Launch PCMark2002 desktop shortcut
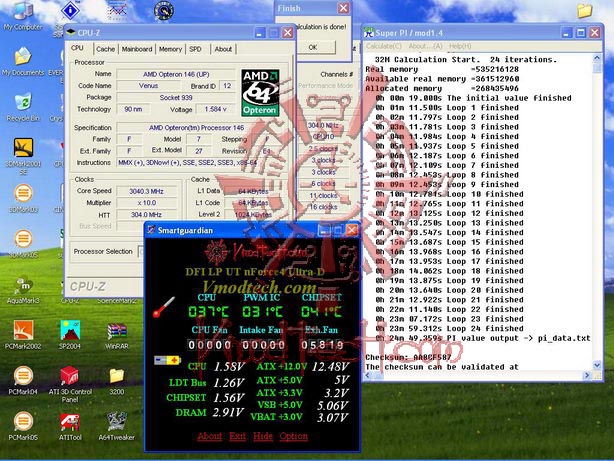The height and width of the screenshot is (461, 614). pos(23,335)
